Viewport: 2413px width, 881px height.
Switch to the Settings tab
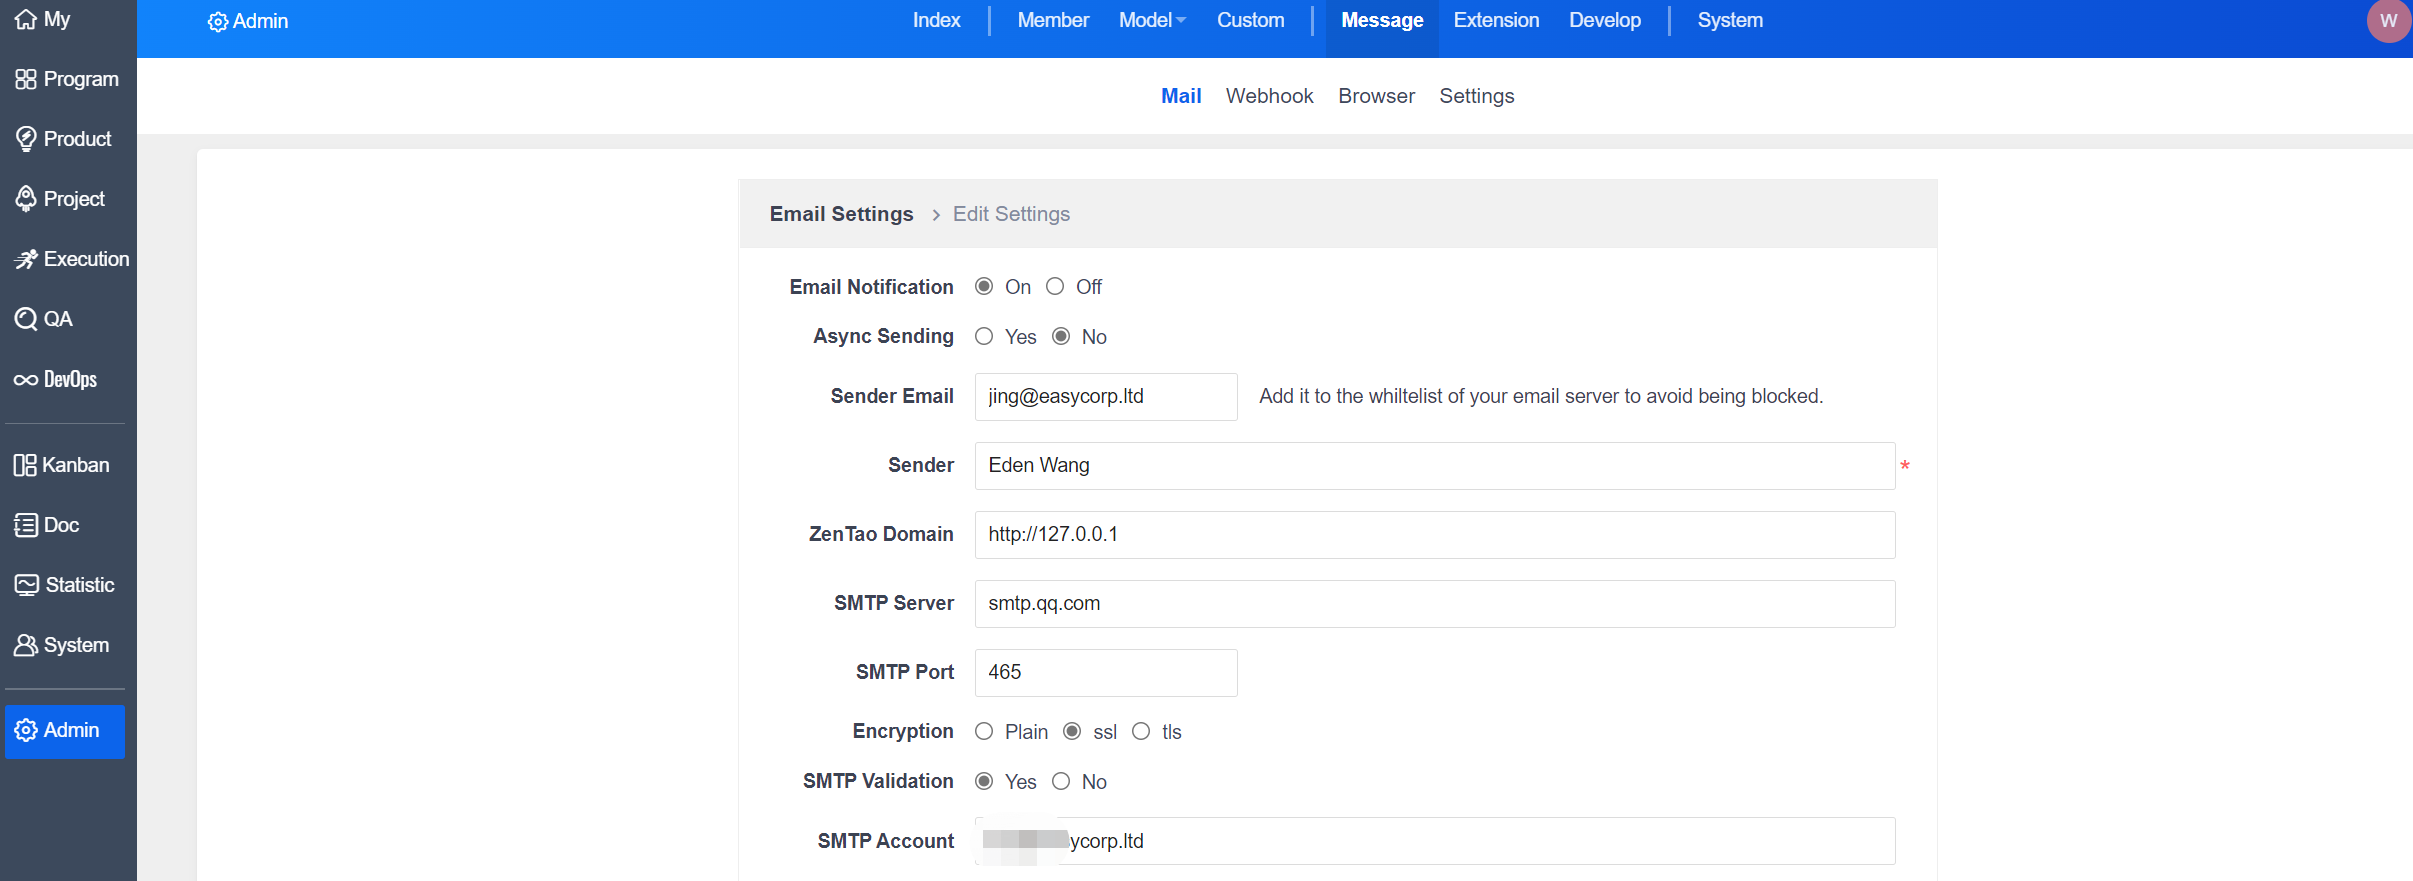click(1476, 96)
